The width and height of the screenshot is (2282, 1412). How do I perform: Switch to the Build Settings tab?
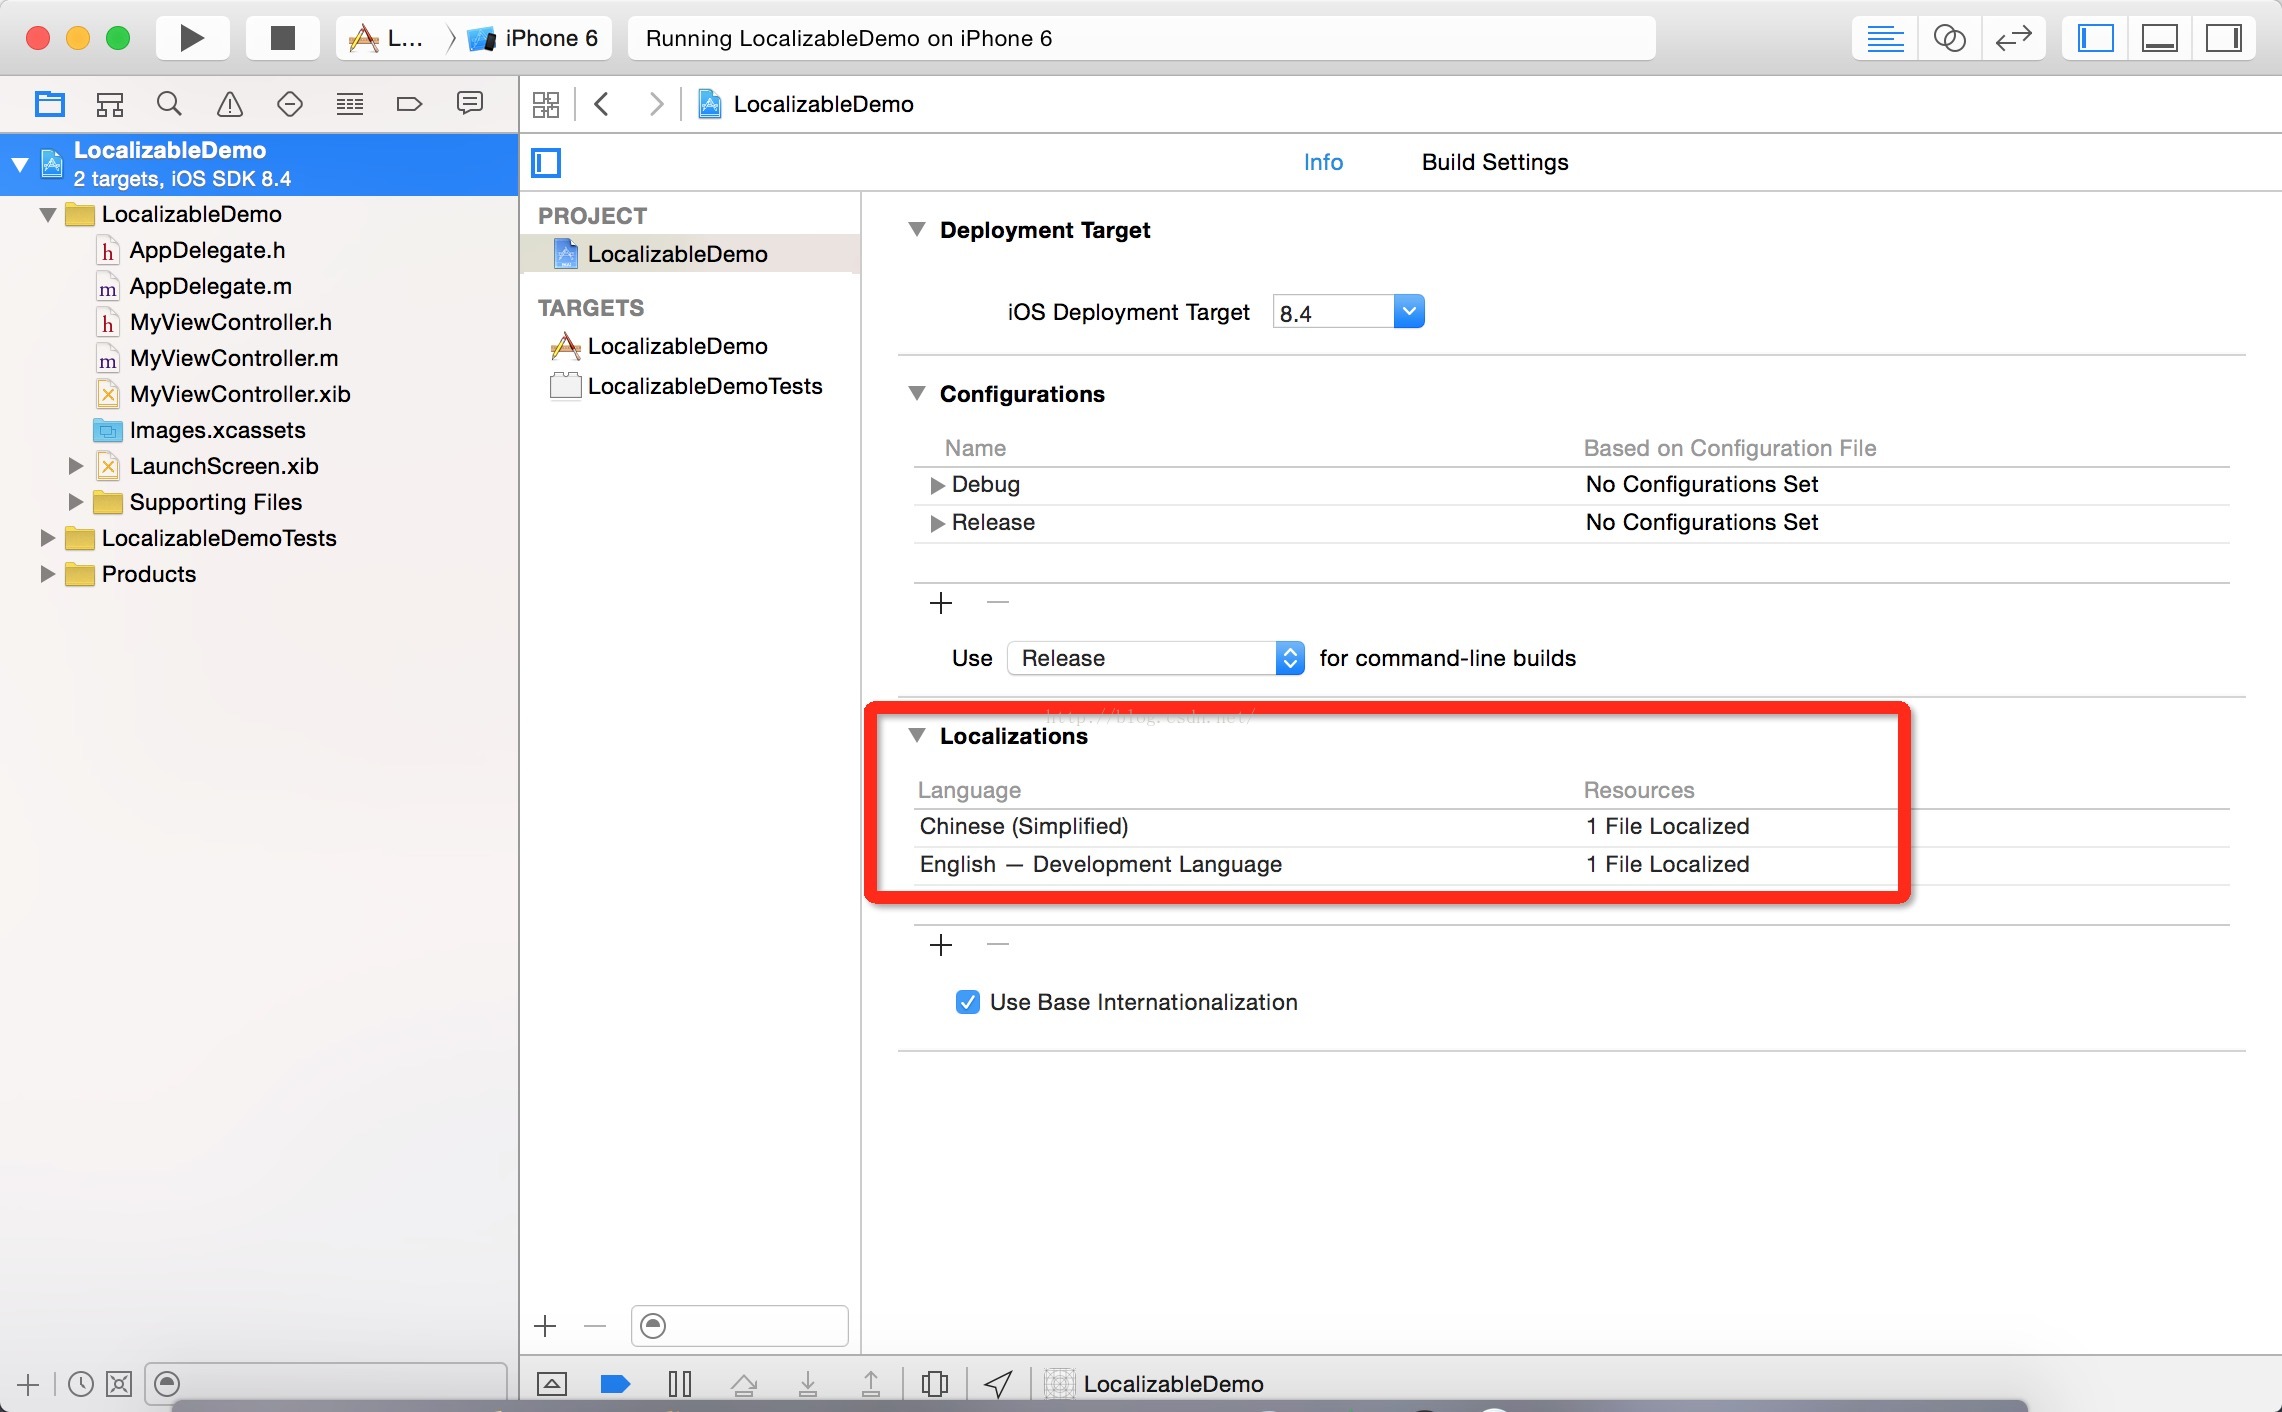(x=1495, y=162)
